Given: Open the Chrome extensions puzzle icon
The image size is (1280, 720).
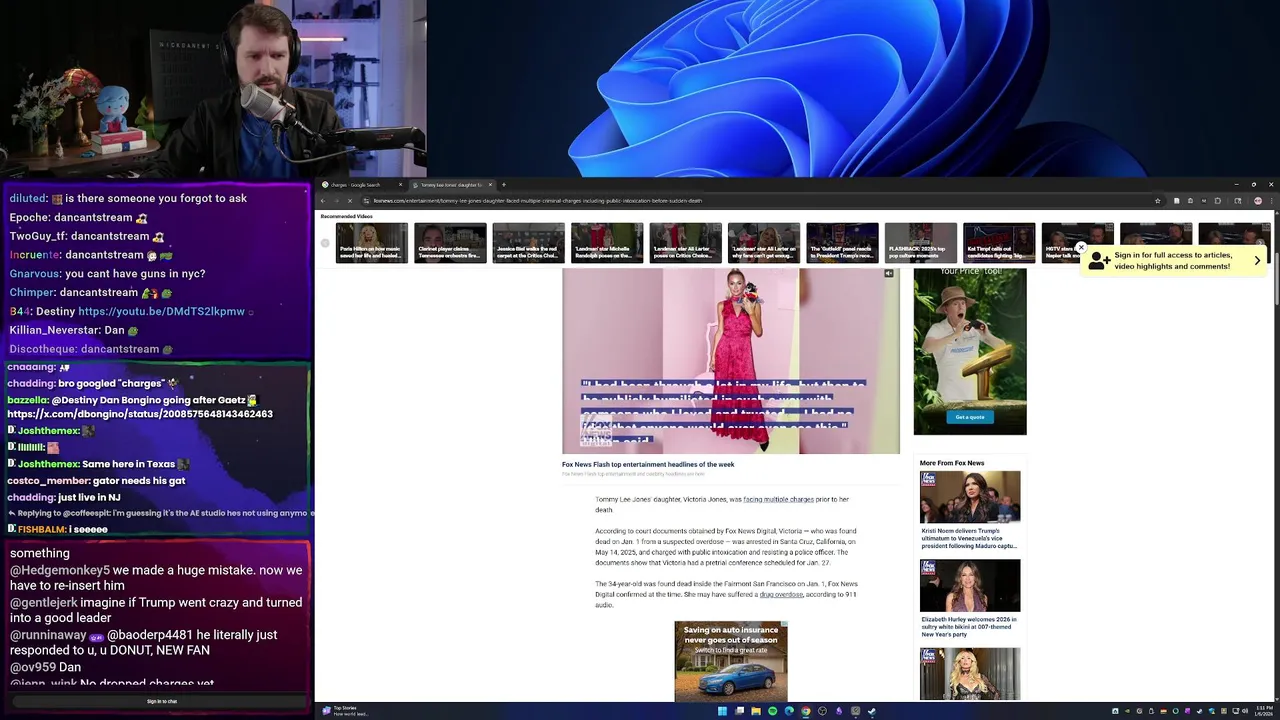Looking at the screenshot, I should (1217, 201).
